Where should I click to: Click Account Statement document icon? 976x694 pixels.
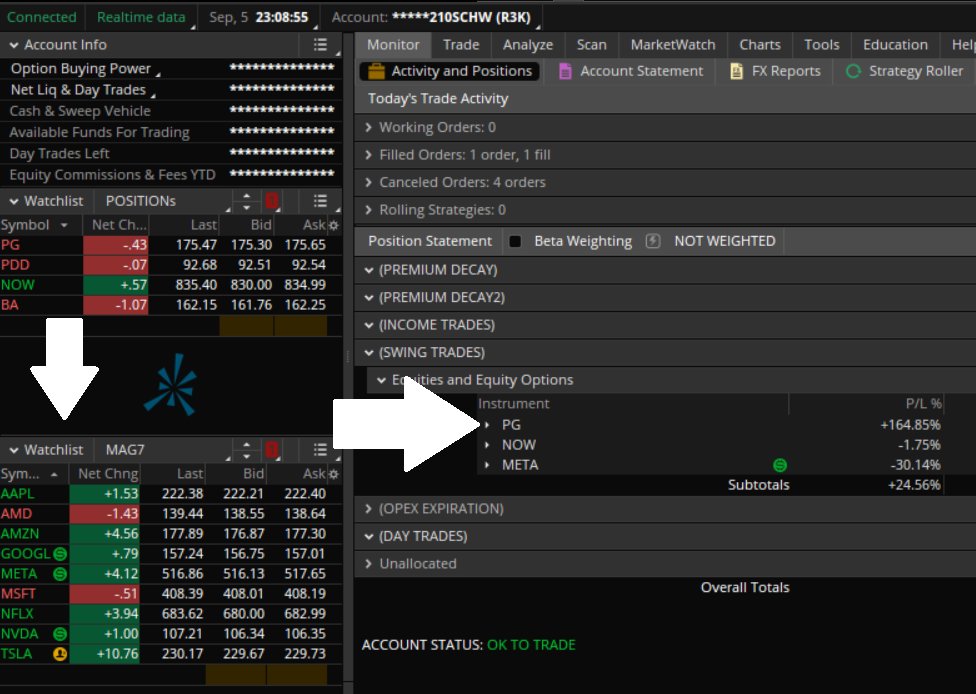click(x=565, y=72)
